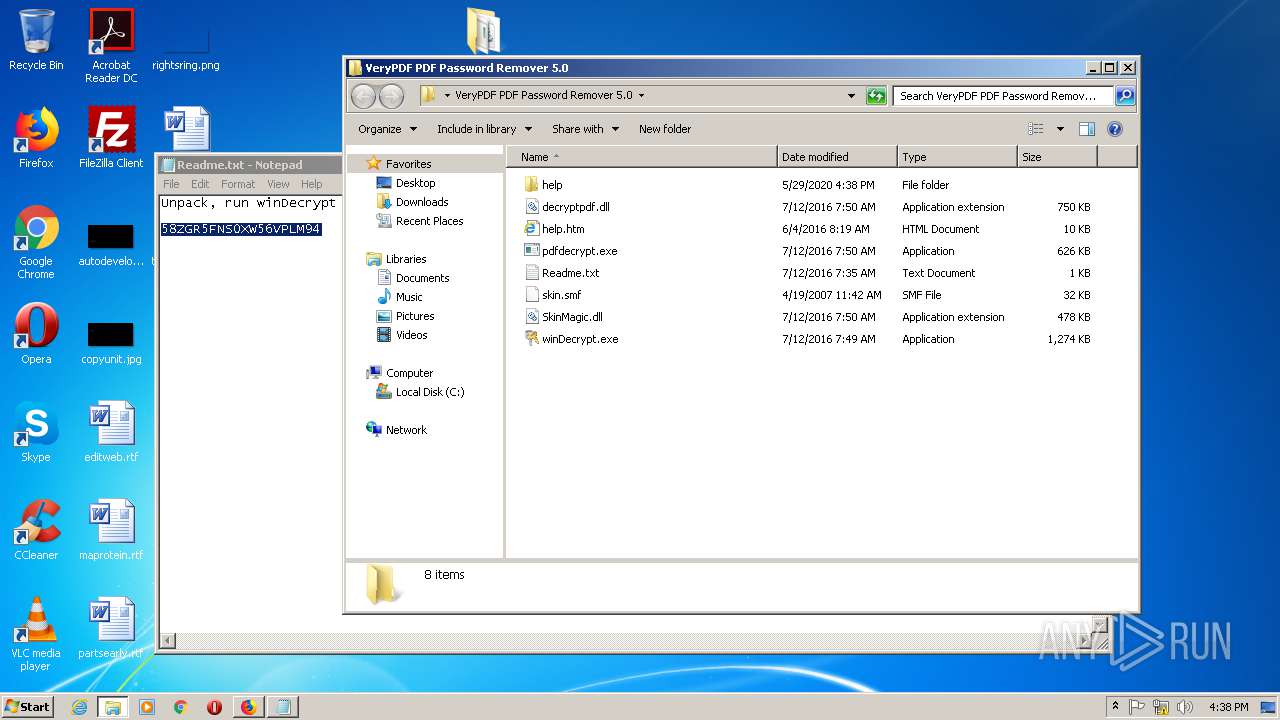Show the preview pane icon
This screenshot has width=1280, height=720.
click(1087, 129)
